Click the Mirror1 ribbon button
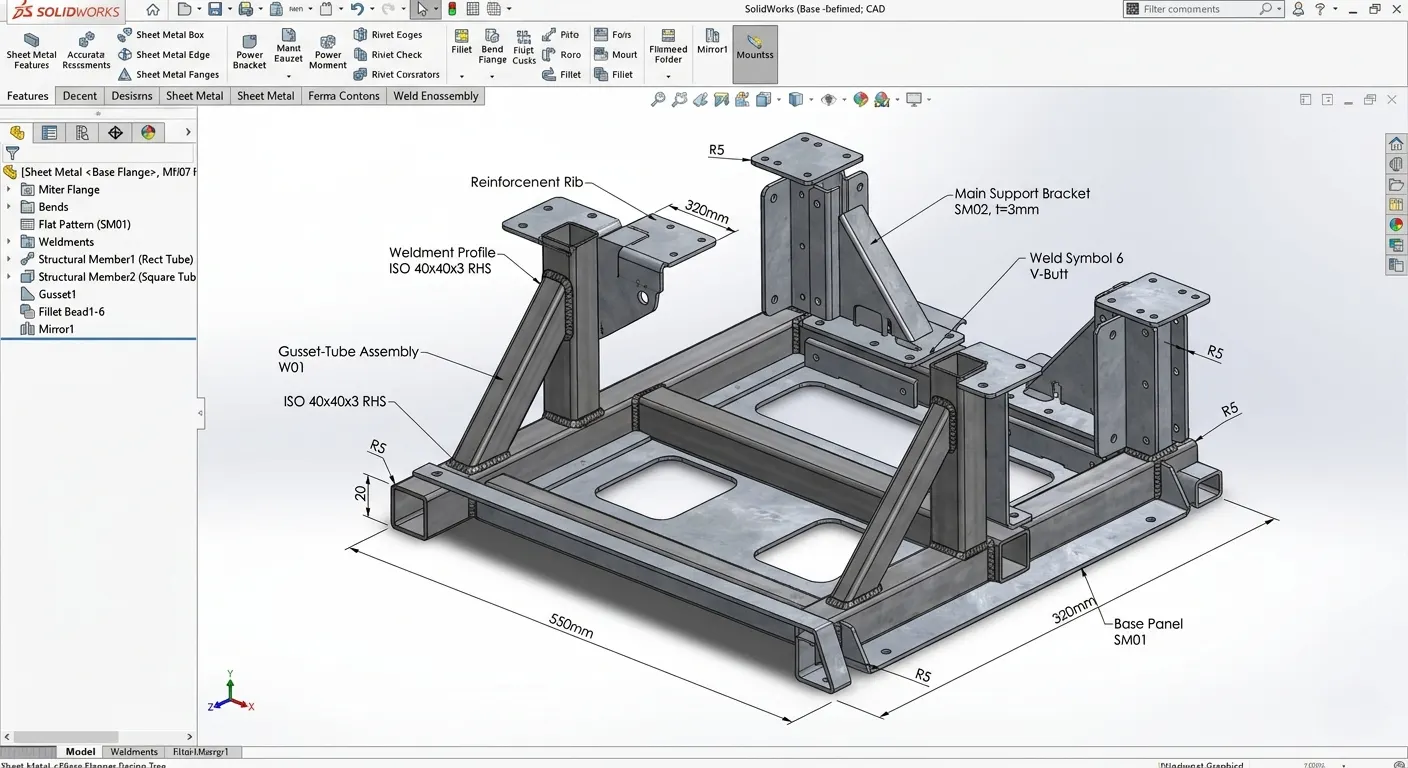Image resolution: width=1408 pixels, height=768 pixels. pos(712,42)
